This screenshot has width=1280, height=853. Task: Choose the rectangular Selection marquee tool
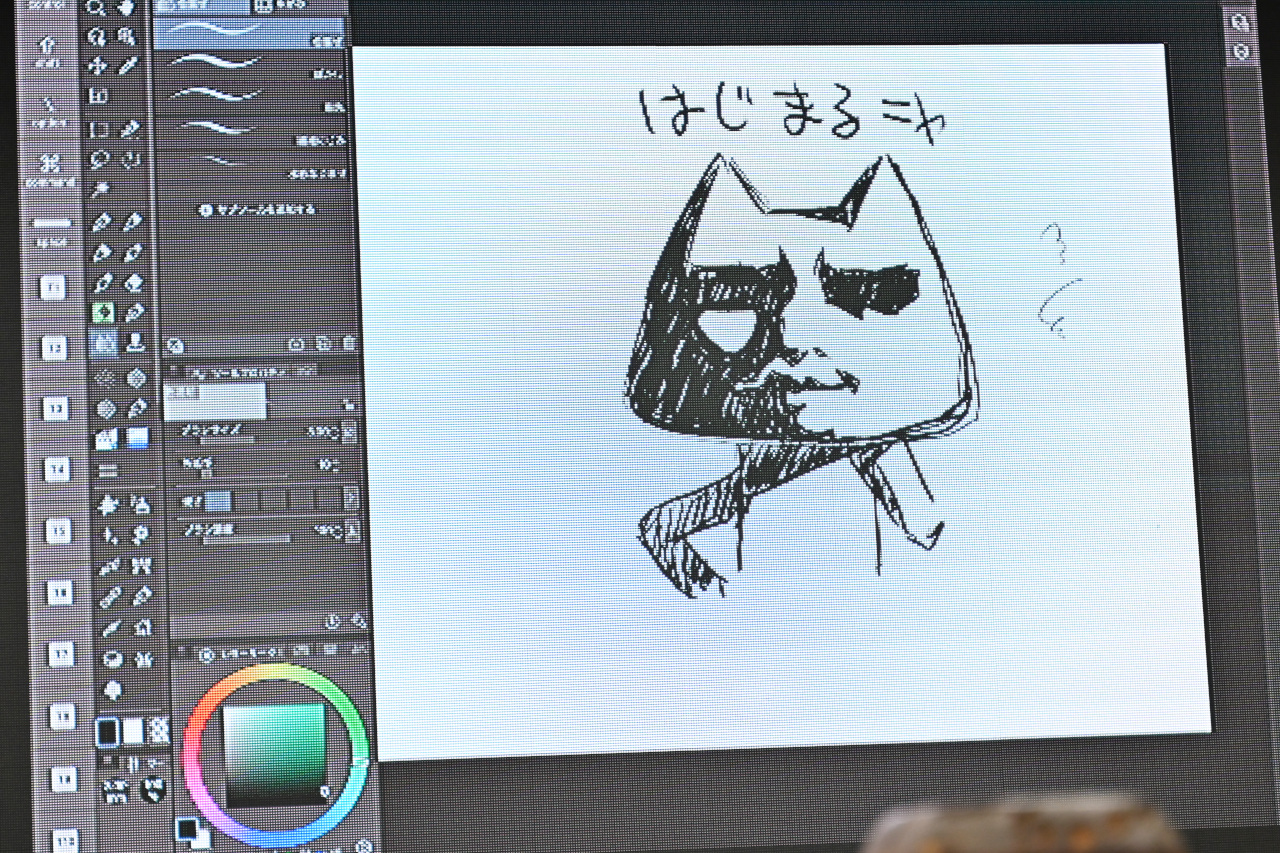98,129
